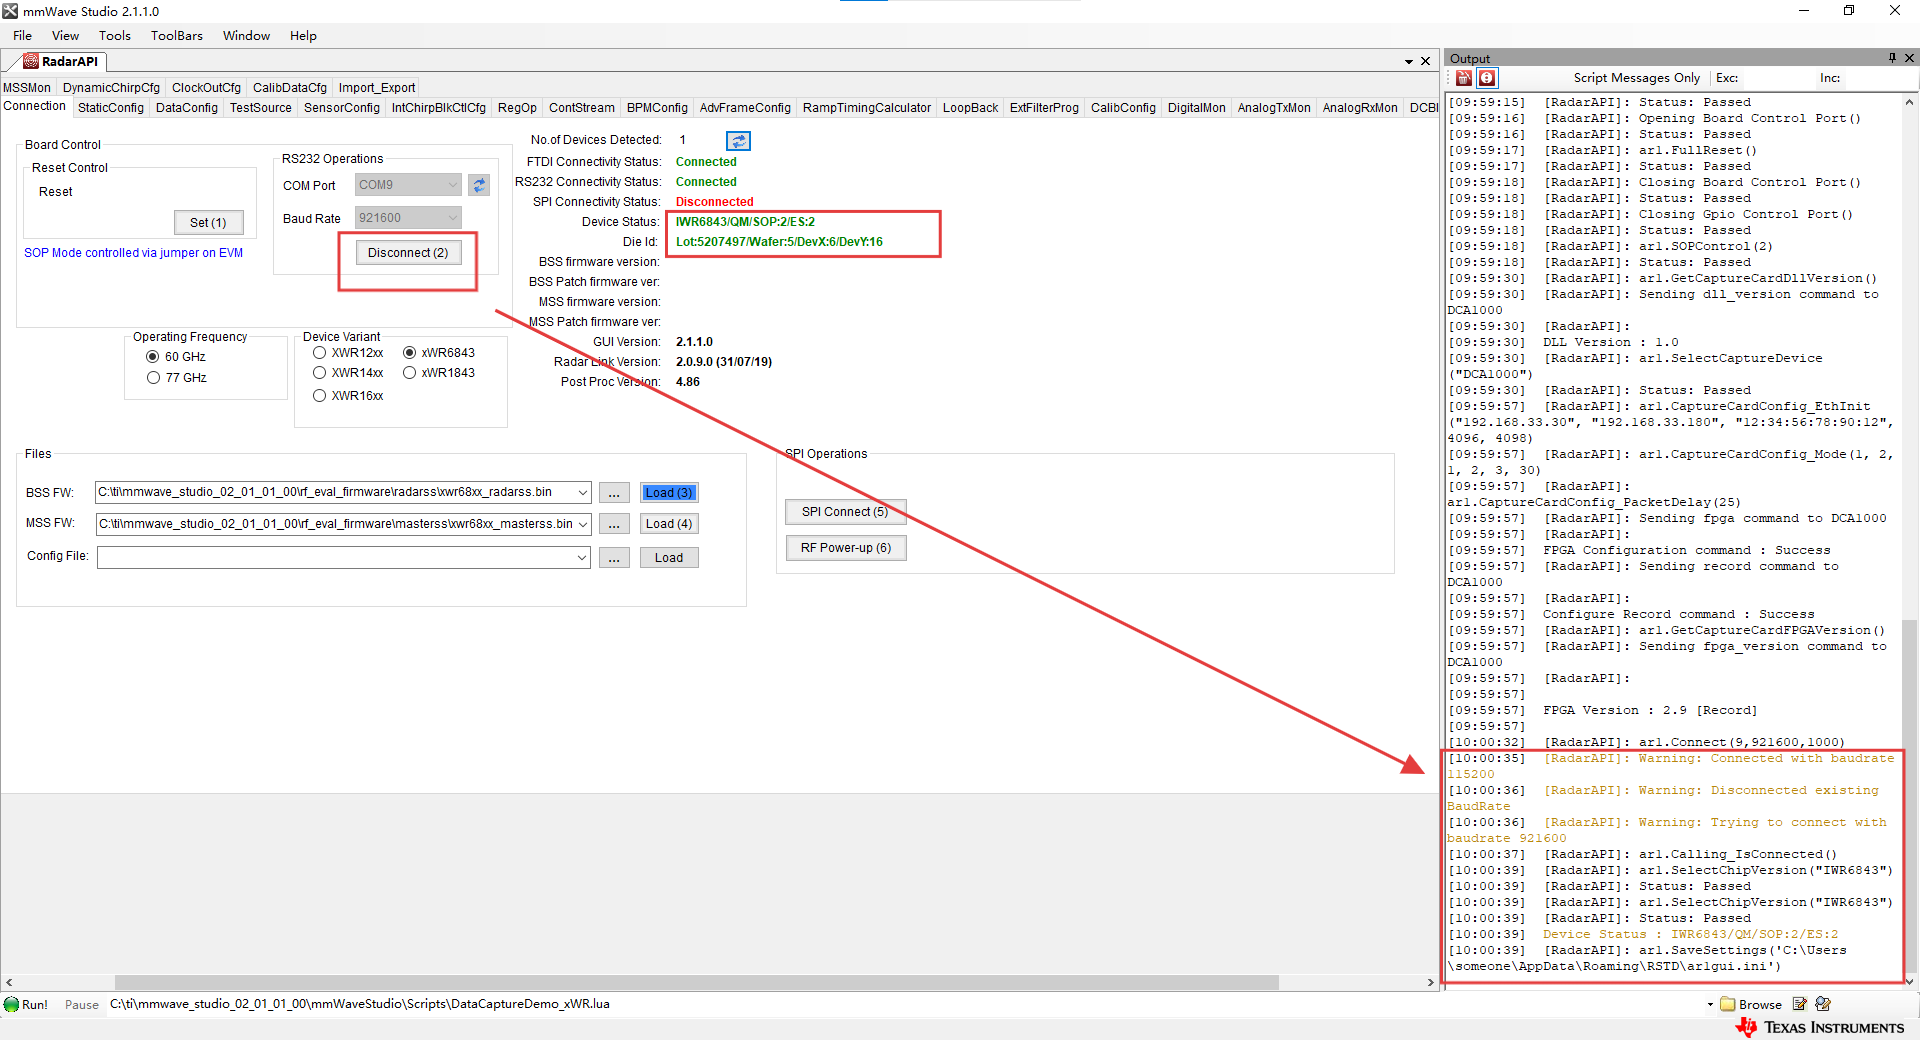Choose the XWR12xx device variant
The height and width of the screenshot is (1040, 1920).
pos(319,353)
